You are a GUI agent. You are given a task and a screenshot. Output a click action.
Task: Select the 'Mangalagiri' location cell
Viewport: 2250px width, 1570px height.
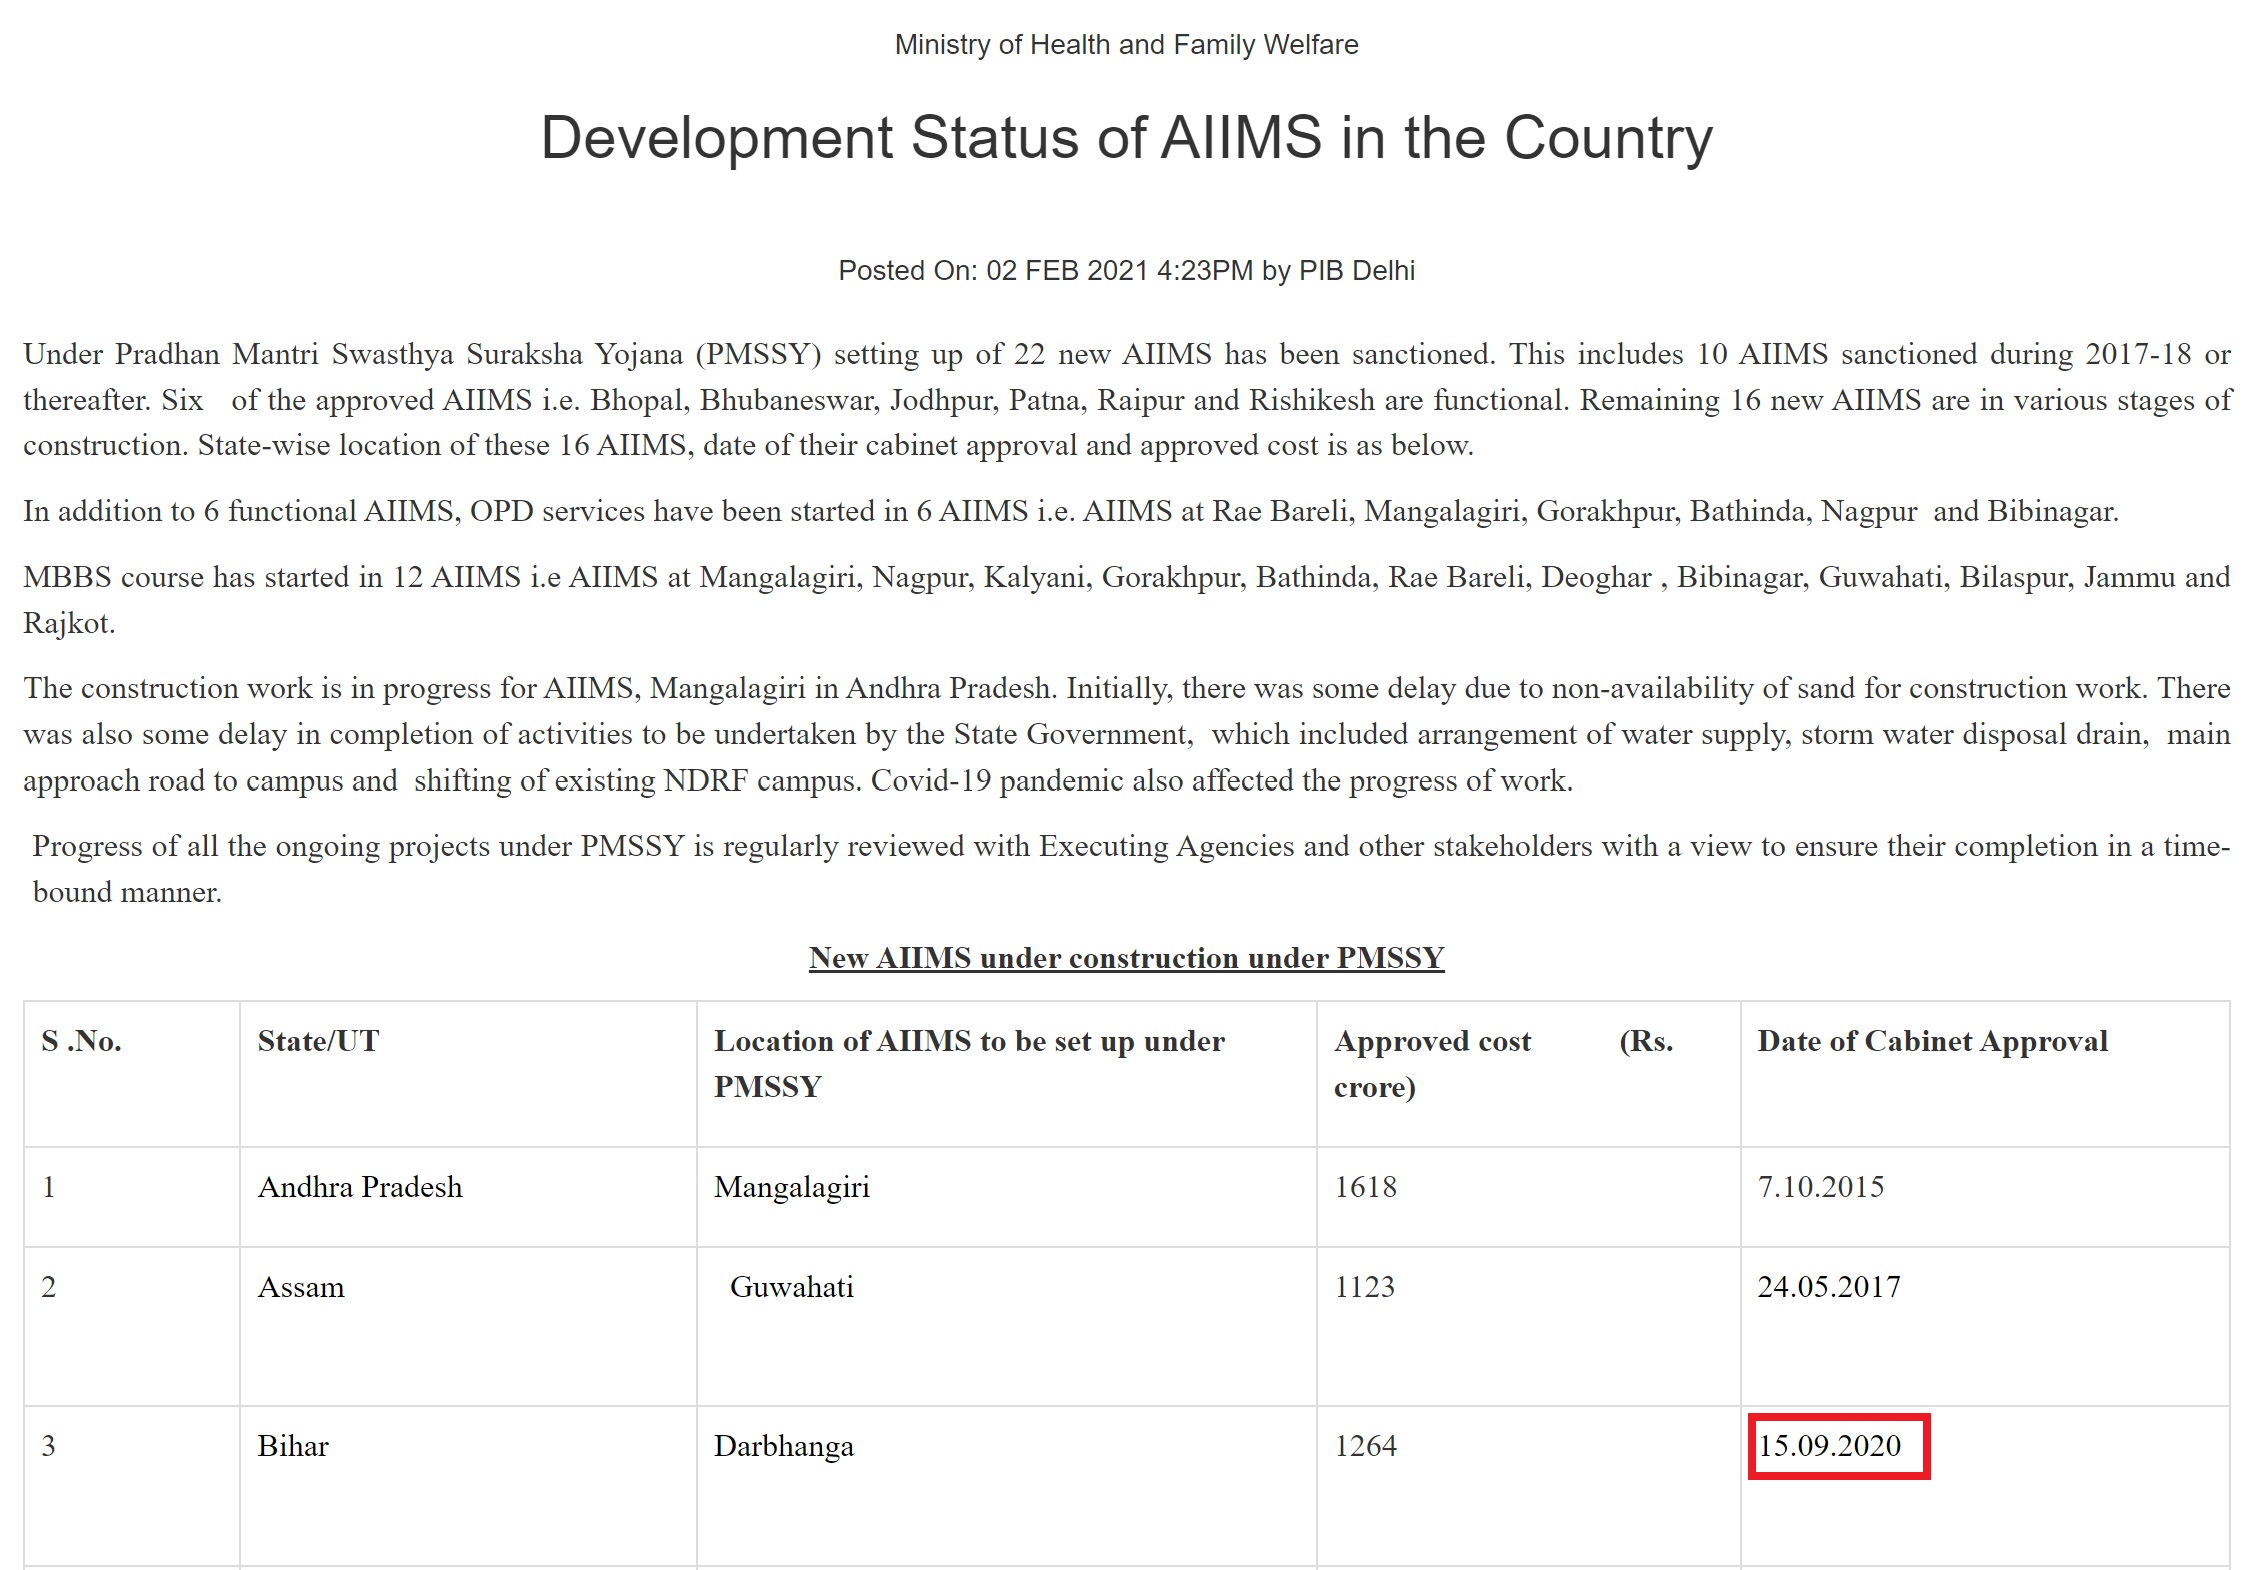[791, 1187]
